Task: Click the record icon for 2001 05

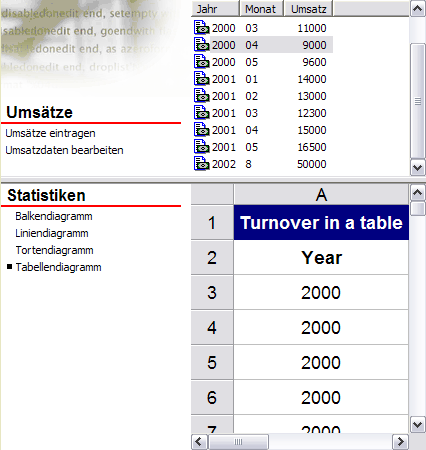Action: pyautogui.click(x=202, y=147)
